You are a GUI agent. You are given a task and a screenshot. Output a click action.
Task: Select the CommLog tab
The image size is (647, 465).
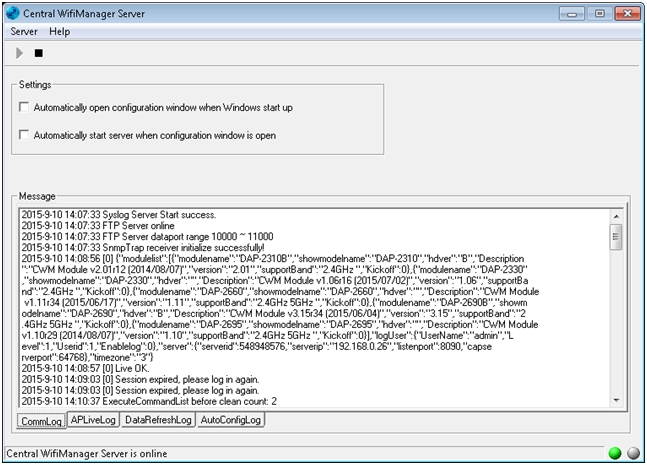pos(41,420)
